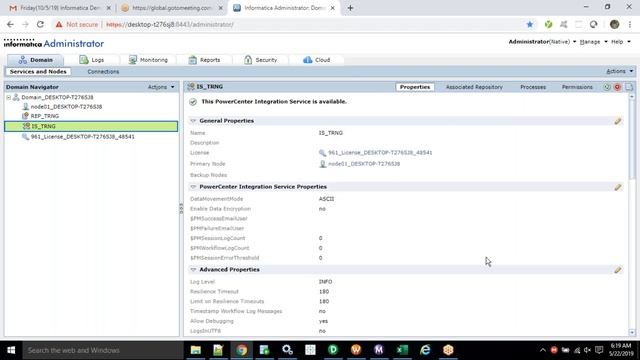Viewport: 640px width, 360px height.
Task: Bookmark this page with the star icon
Action: (529, 24)
